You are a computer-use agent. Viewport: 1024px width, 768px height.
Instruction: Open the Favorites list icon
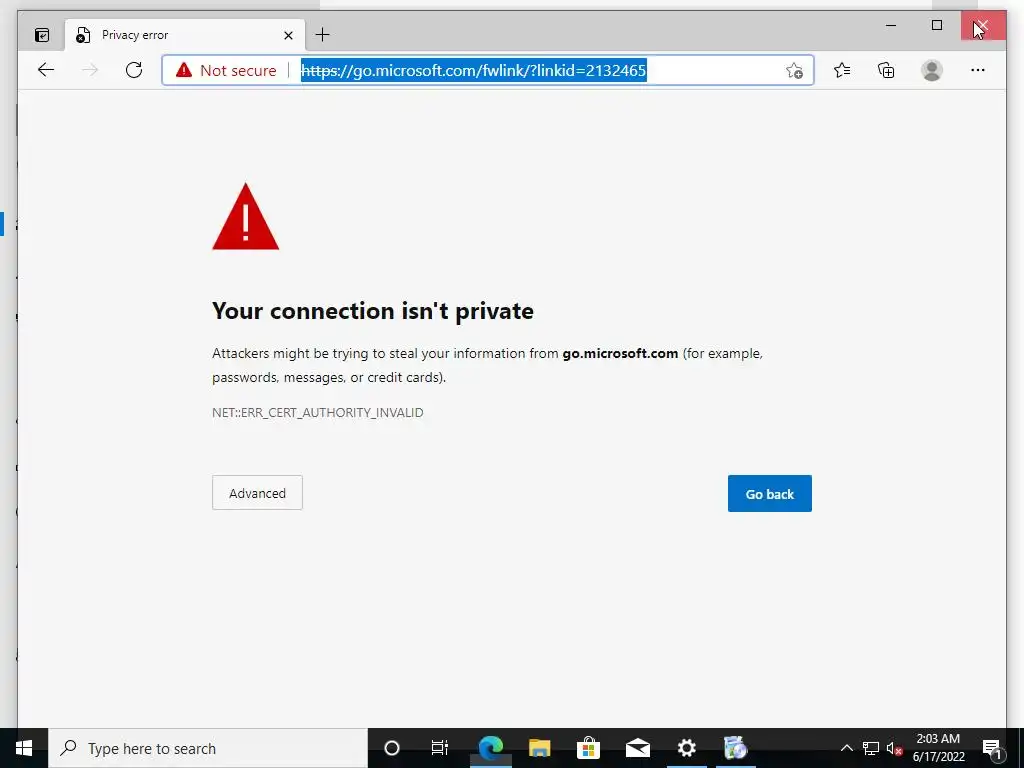(842, 70)
